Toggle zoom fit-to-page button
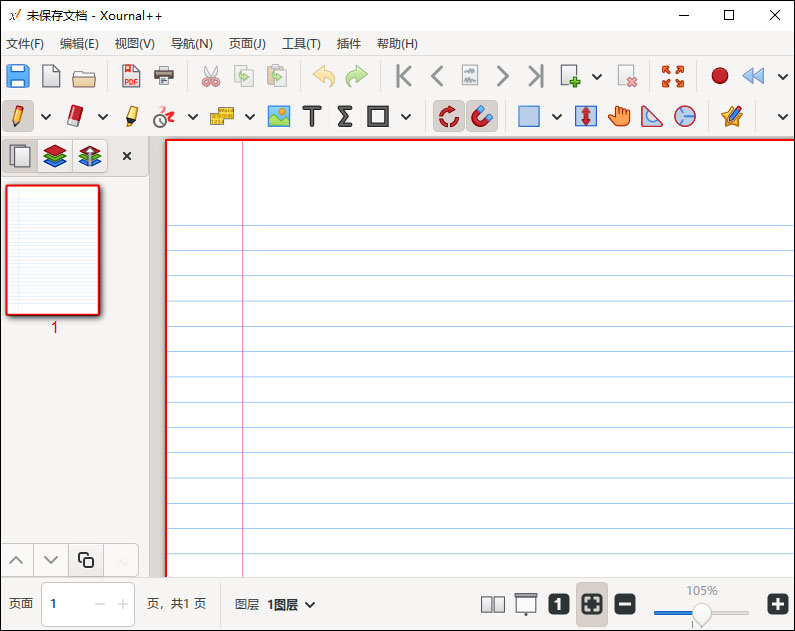Image resolution: width=795 pixels, height=631 pixels. 591,604
